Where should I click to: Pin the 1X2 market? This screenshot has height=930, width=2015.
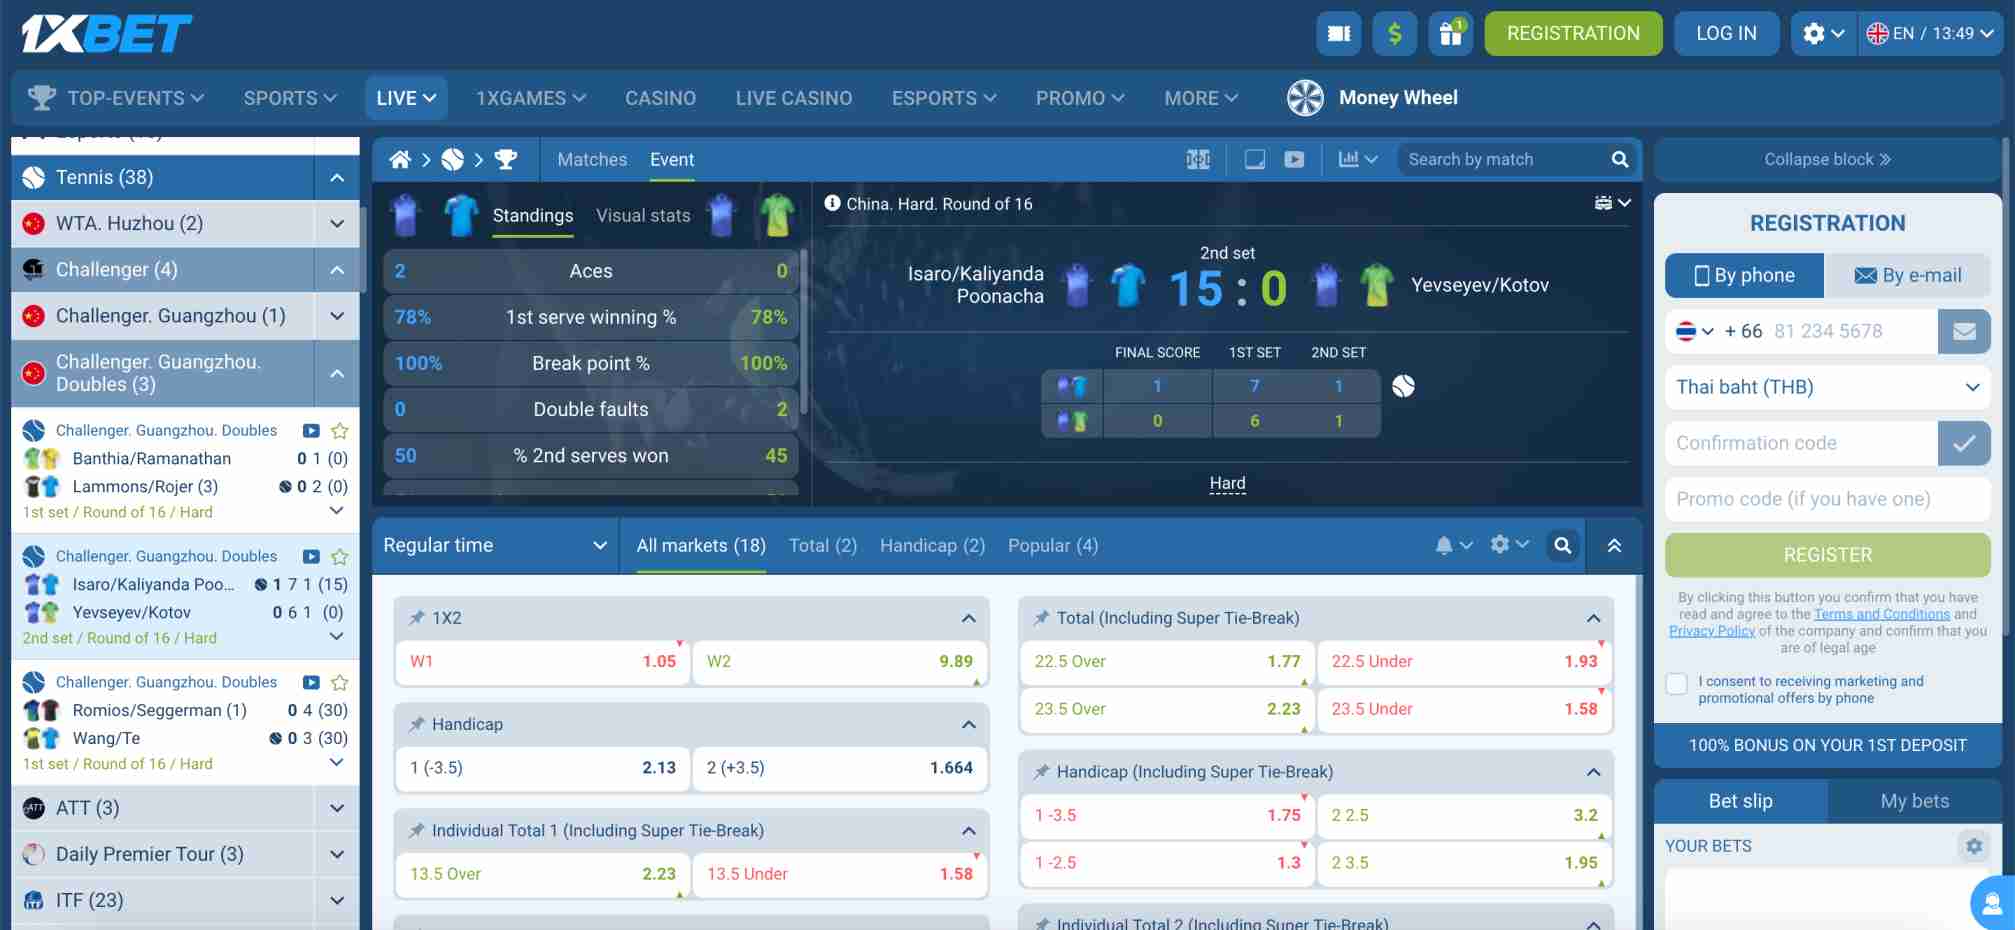tap(416, 618)
